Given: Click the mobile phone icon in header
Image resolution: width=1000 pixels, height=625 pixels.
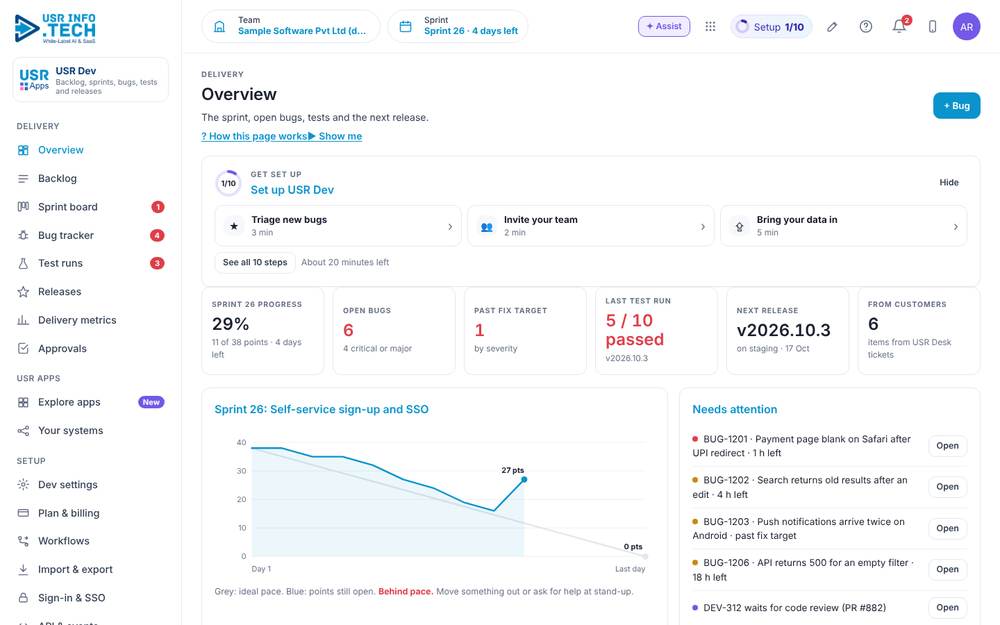Looking at the screenshot, I should point(932,27).
